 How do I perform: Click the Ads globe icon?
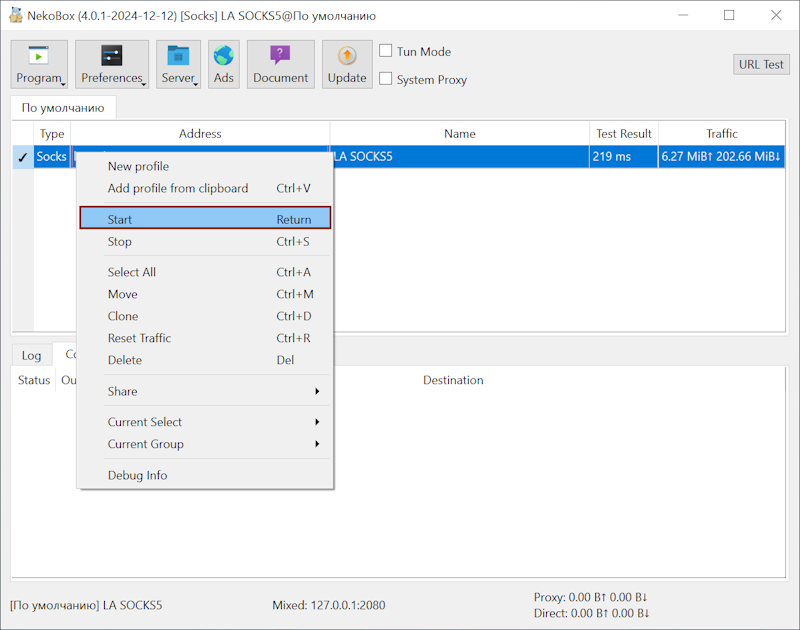coord(223,57)
